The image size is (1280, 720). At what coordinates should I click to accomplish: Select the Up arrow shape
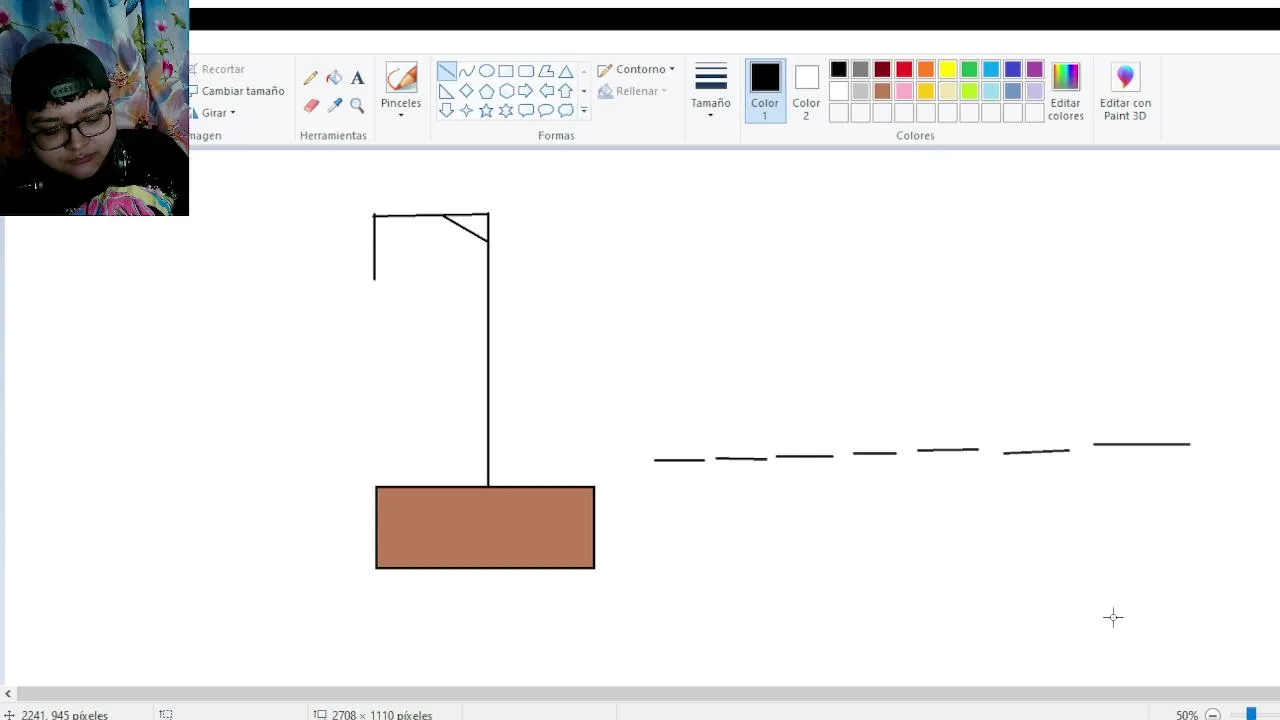566,91
